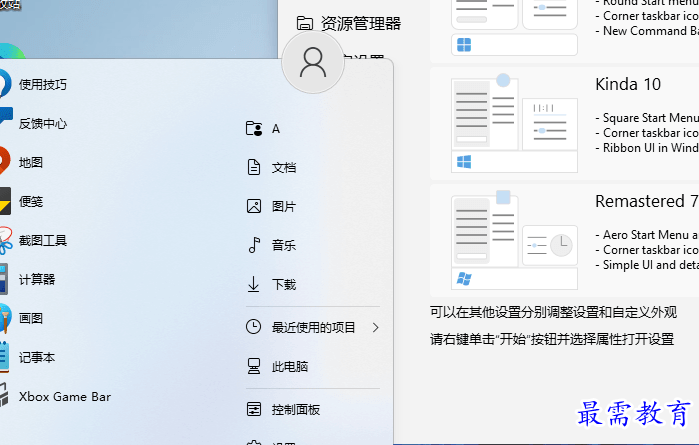Open the user account avatar
Screen dimensions: 699x445
(313, 62)
